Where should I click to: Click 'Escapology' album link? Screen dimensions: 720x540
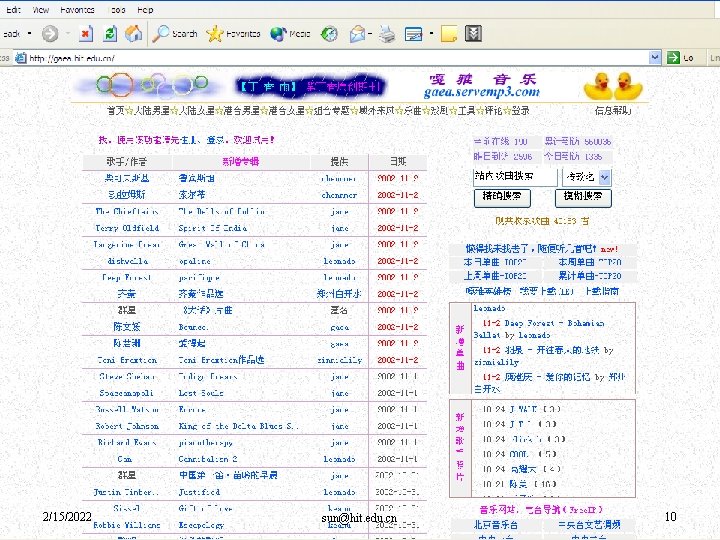[201, 525]
